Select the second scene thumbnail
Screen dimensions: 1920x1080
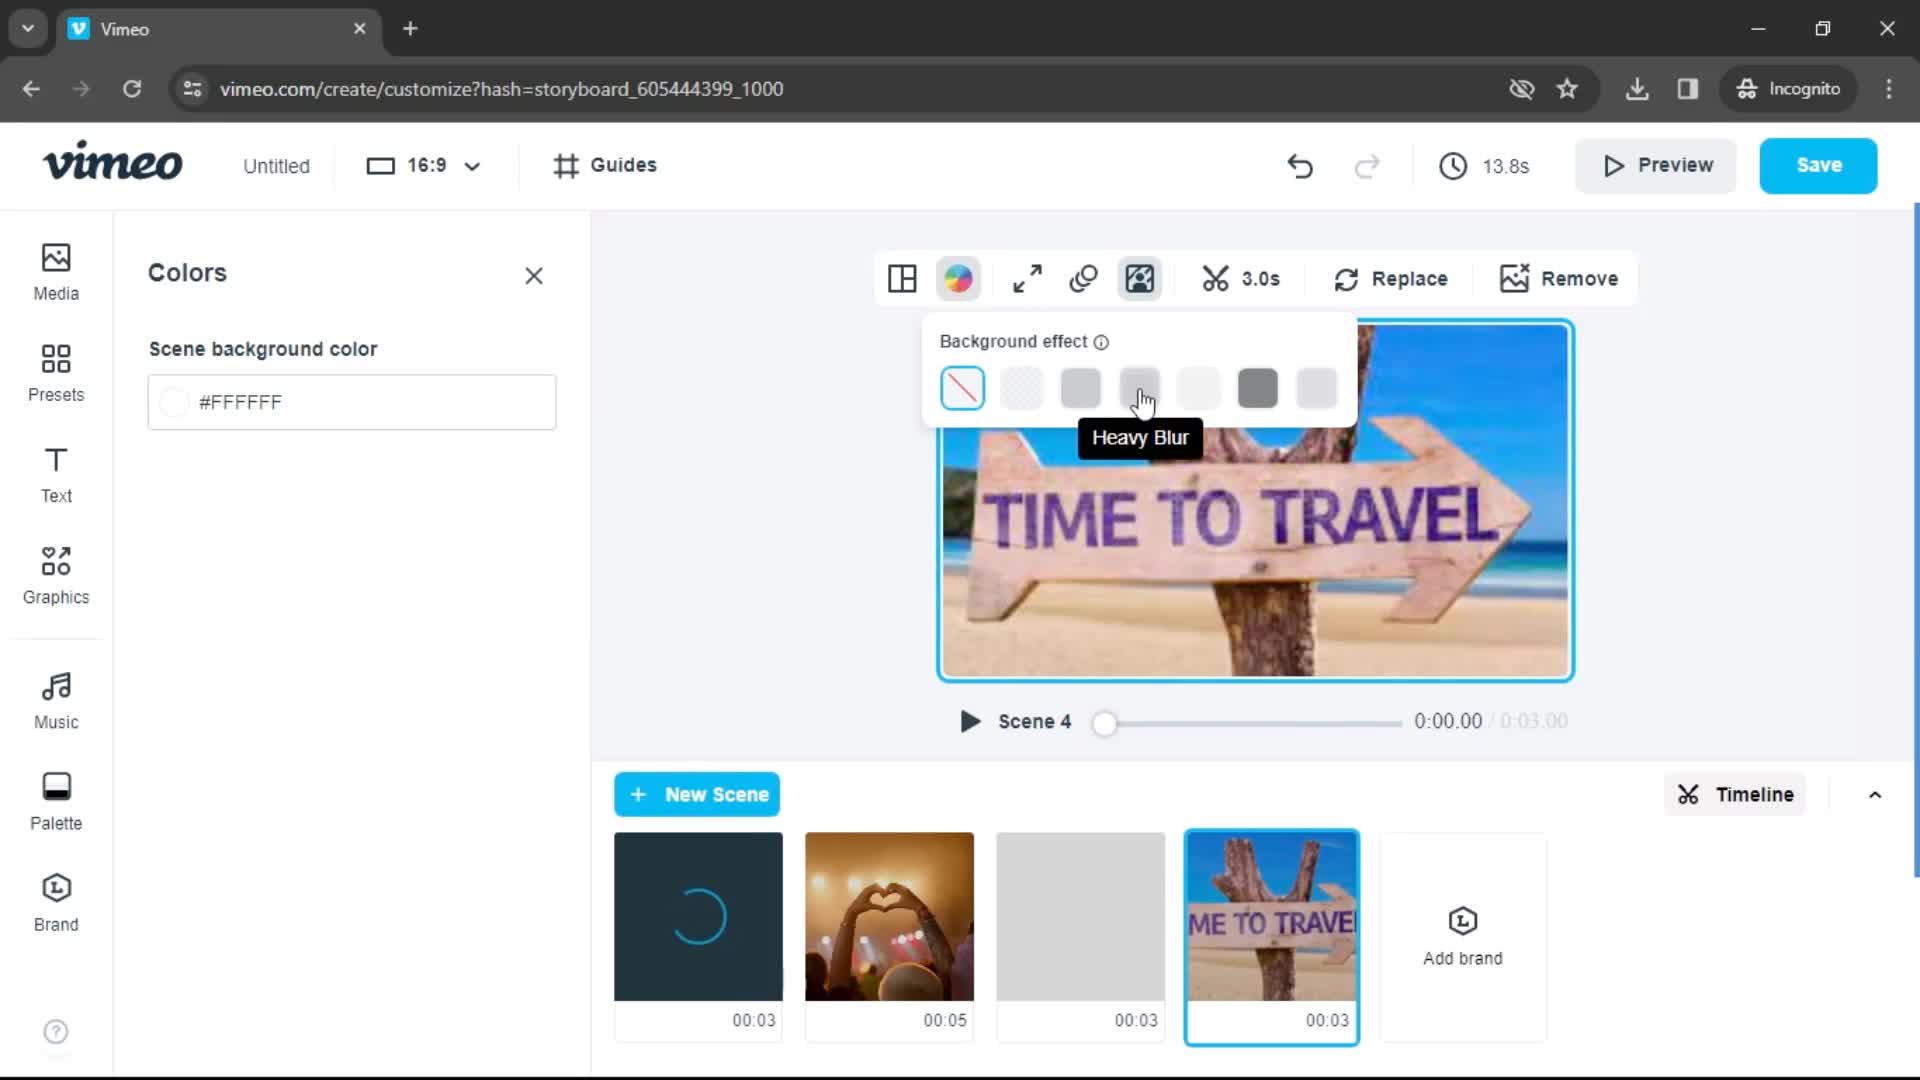[889, 915]
